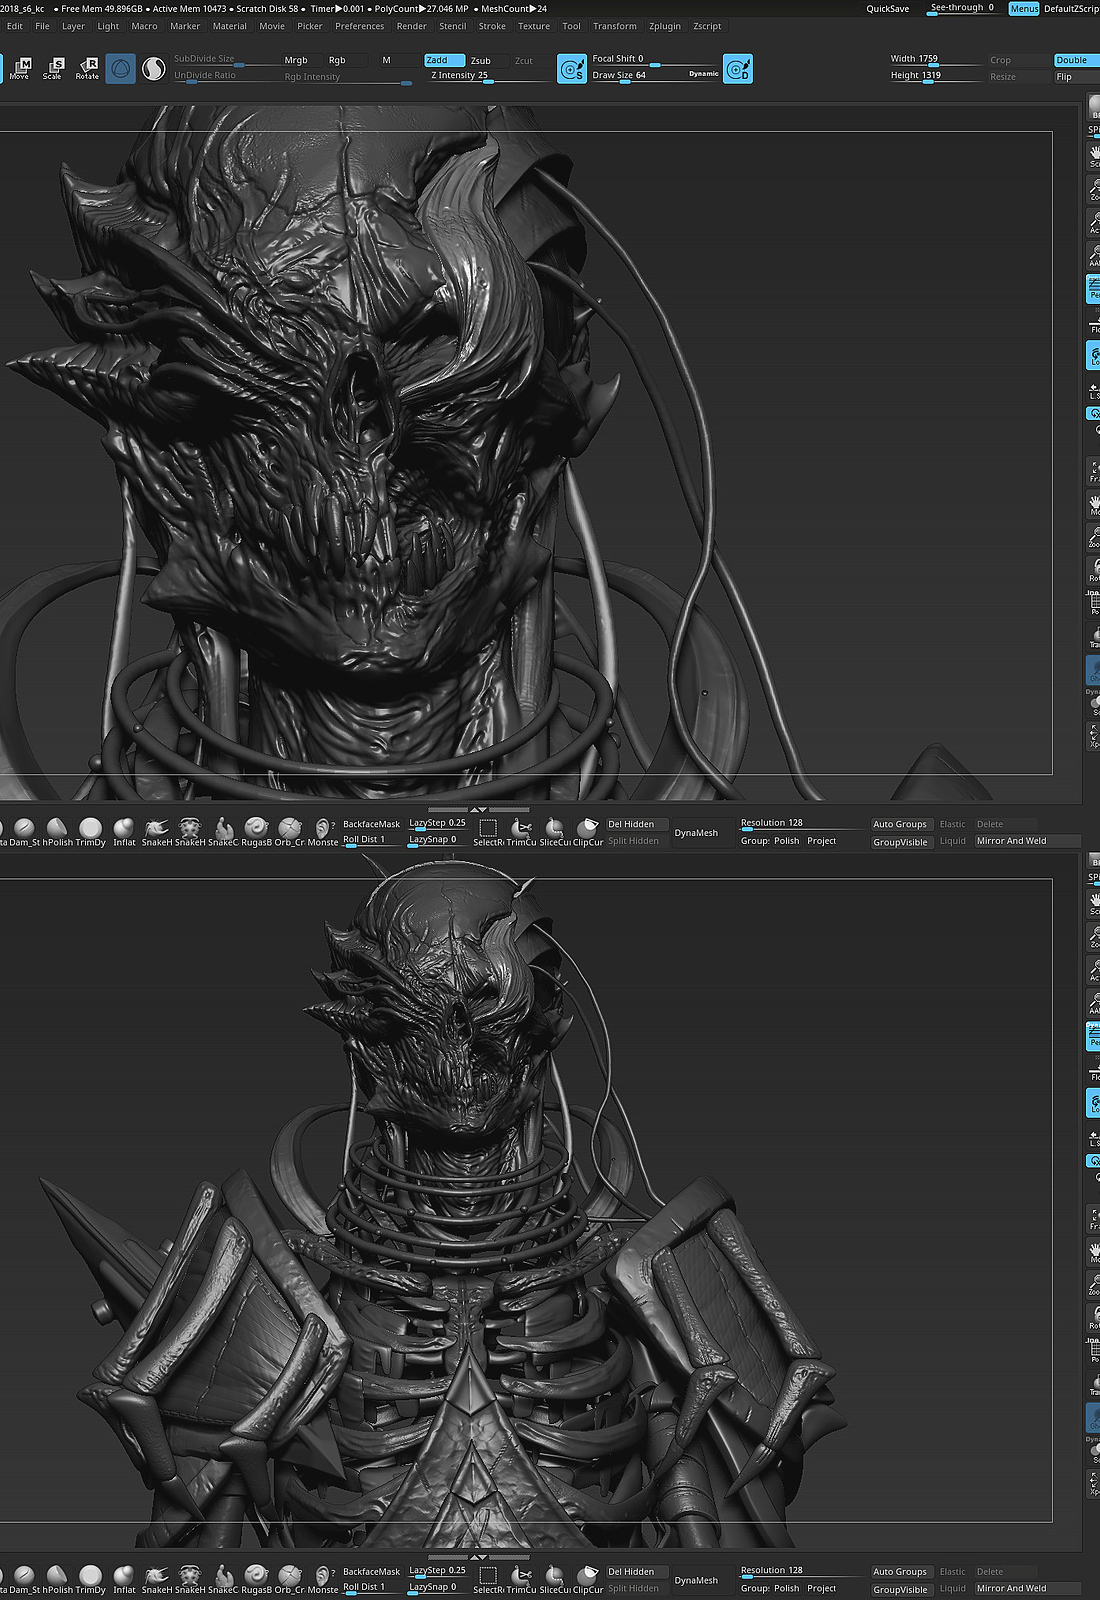Toggle Double document option
The image size is (1100, 1600).
(1075, 60)
